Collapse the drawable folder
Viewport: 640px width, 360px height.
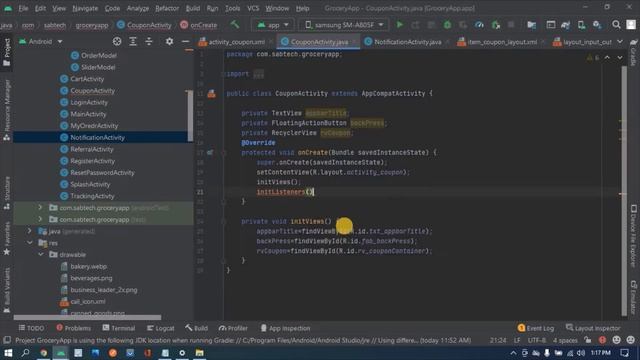pos(40,254)
